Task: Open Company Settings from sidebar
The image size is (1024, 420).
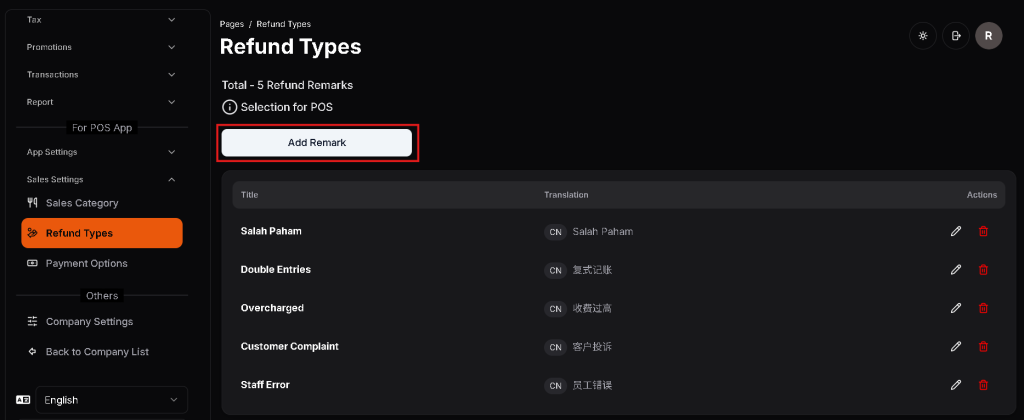Action: tap(89, 322)
